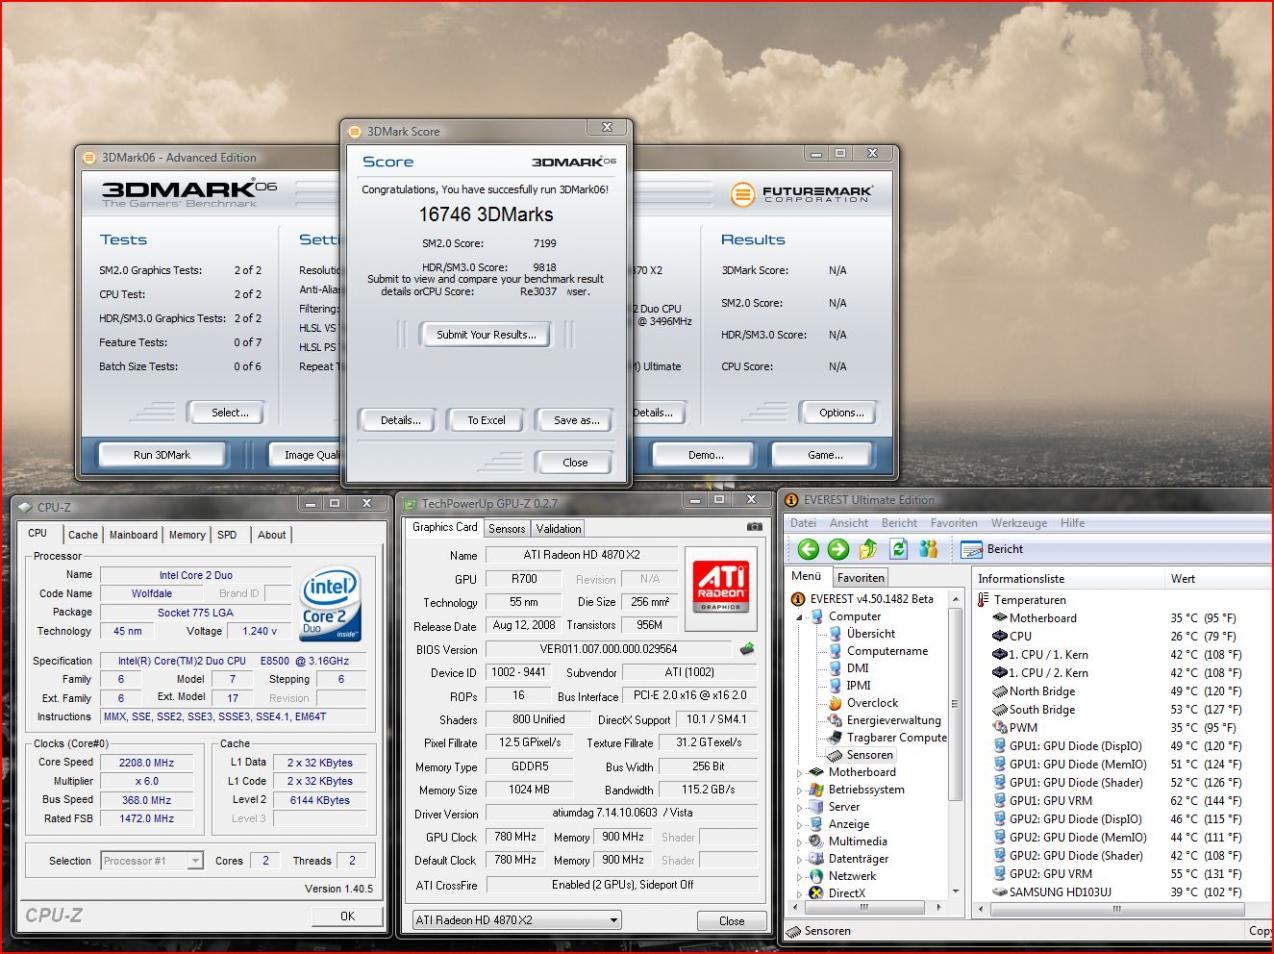The height and width of the screenshot is (954, 1274).
Task: Click the DirectX icon in EVEREST tree
Action: pyautogui.click(x=817, y=893)
